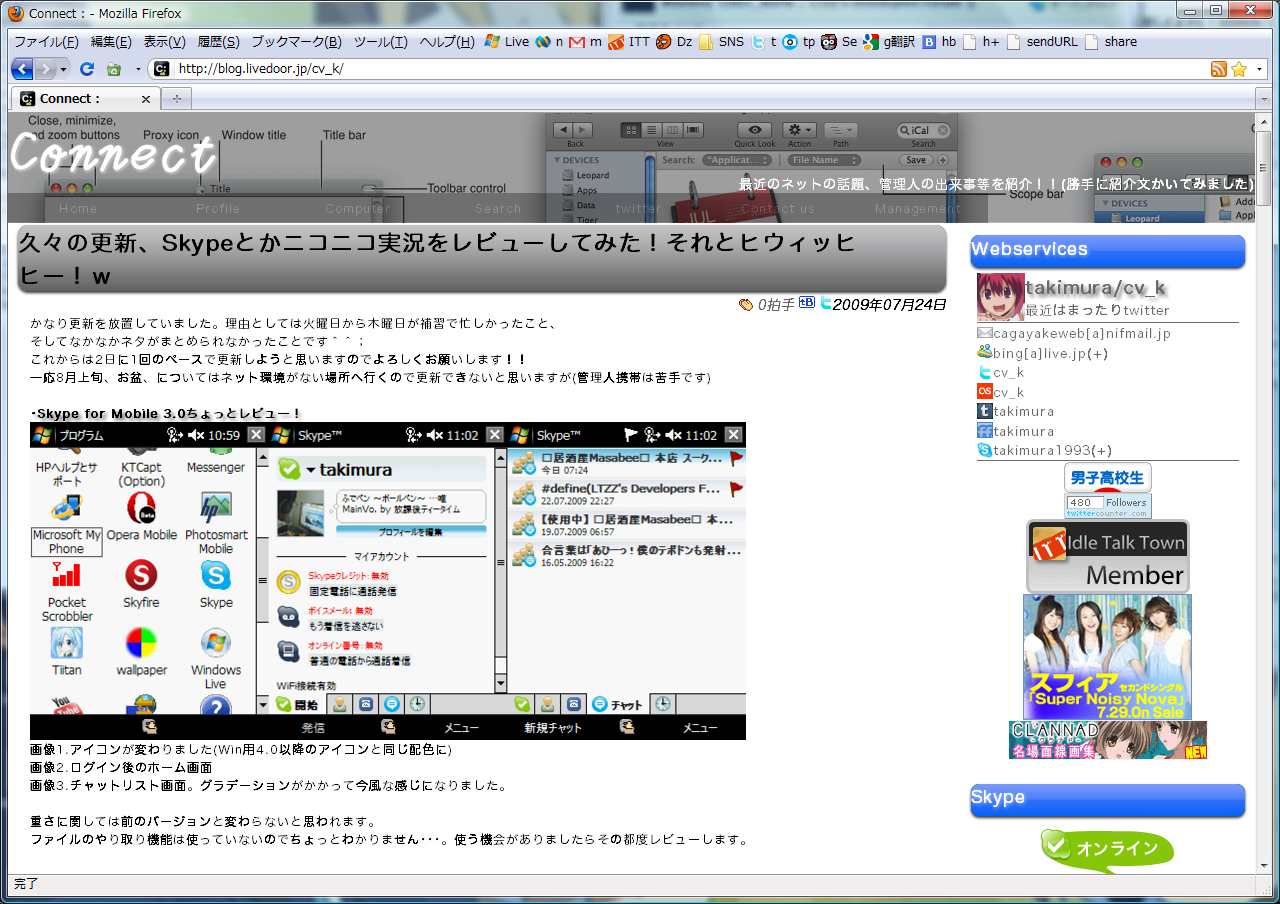Open the Skype for Mobile screenshot image
Viewport: 1280px width, 904px height.
[388, 581]
